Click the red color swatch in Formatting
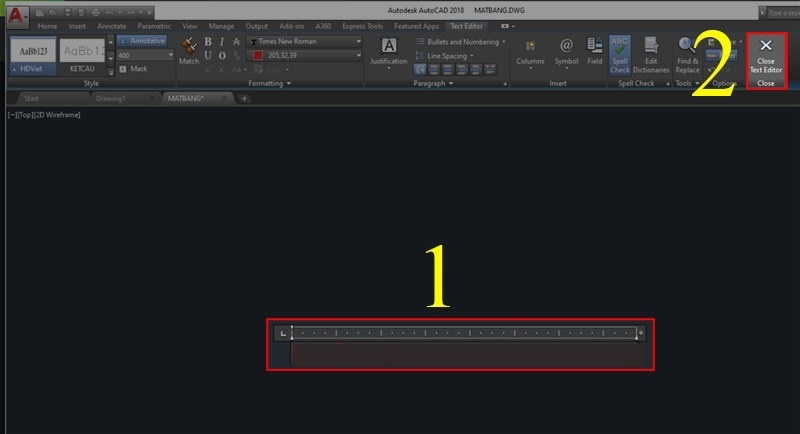This screenshot has height=434, width=800. [x=258, y=55]
